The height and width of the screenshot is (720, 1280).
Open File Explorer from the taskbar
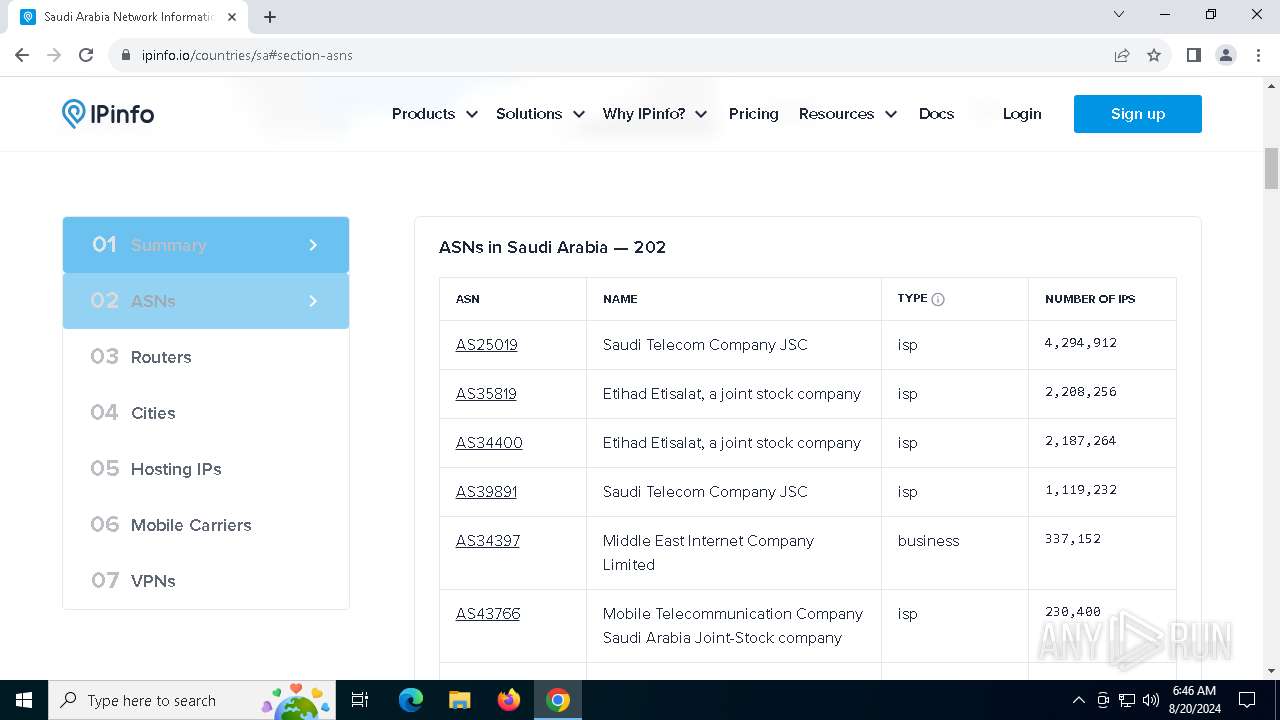(459, 700)
